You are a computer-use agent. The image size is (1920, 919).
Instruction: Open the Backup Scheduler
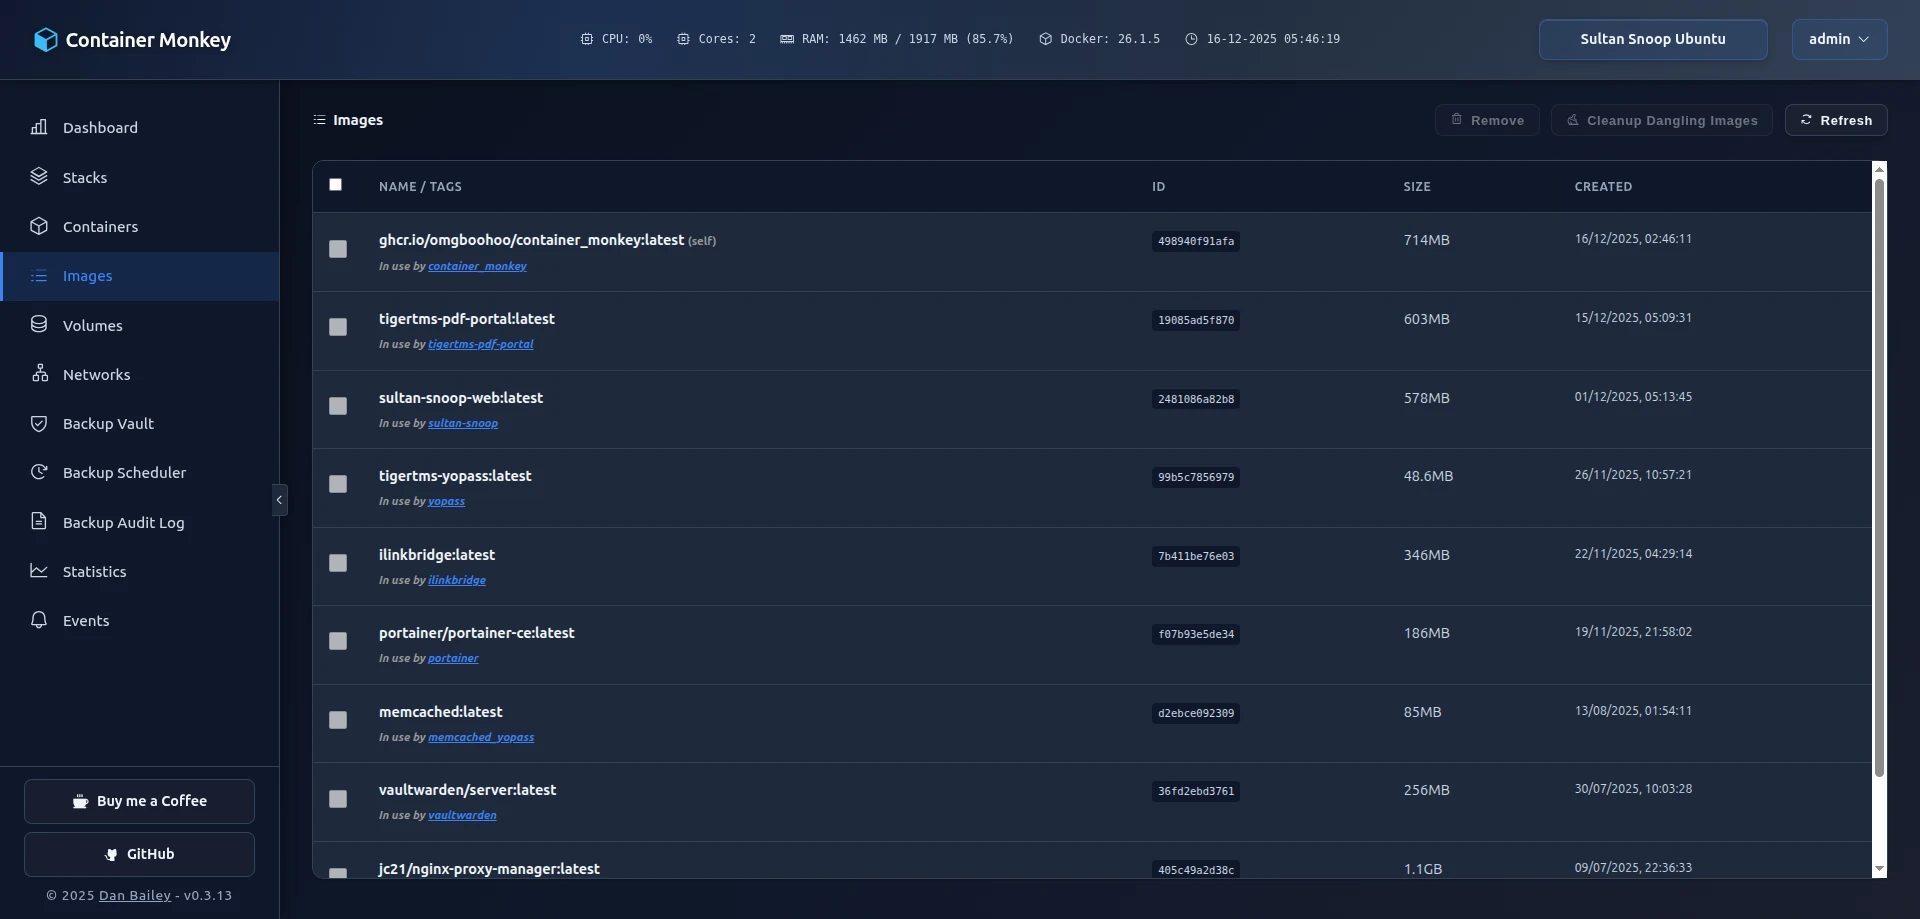[124, 472]
